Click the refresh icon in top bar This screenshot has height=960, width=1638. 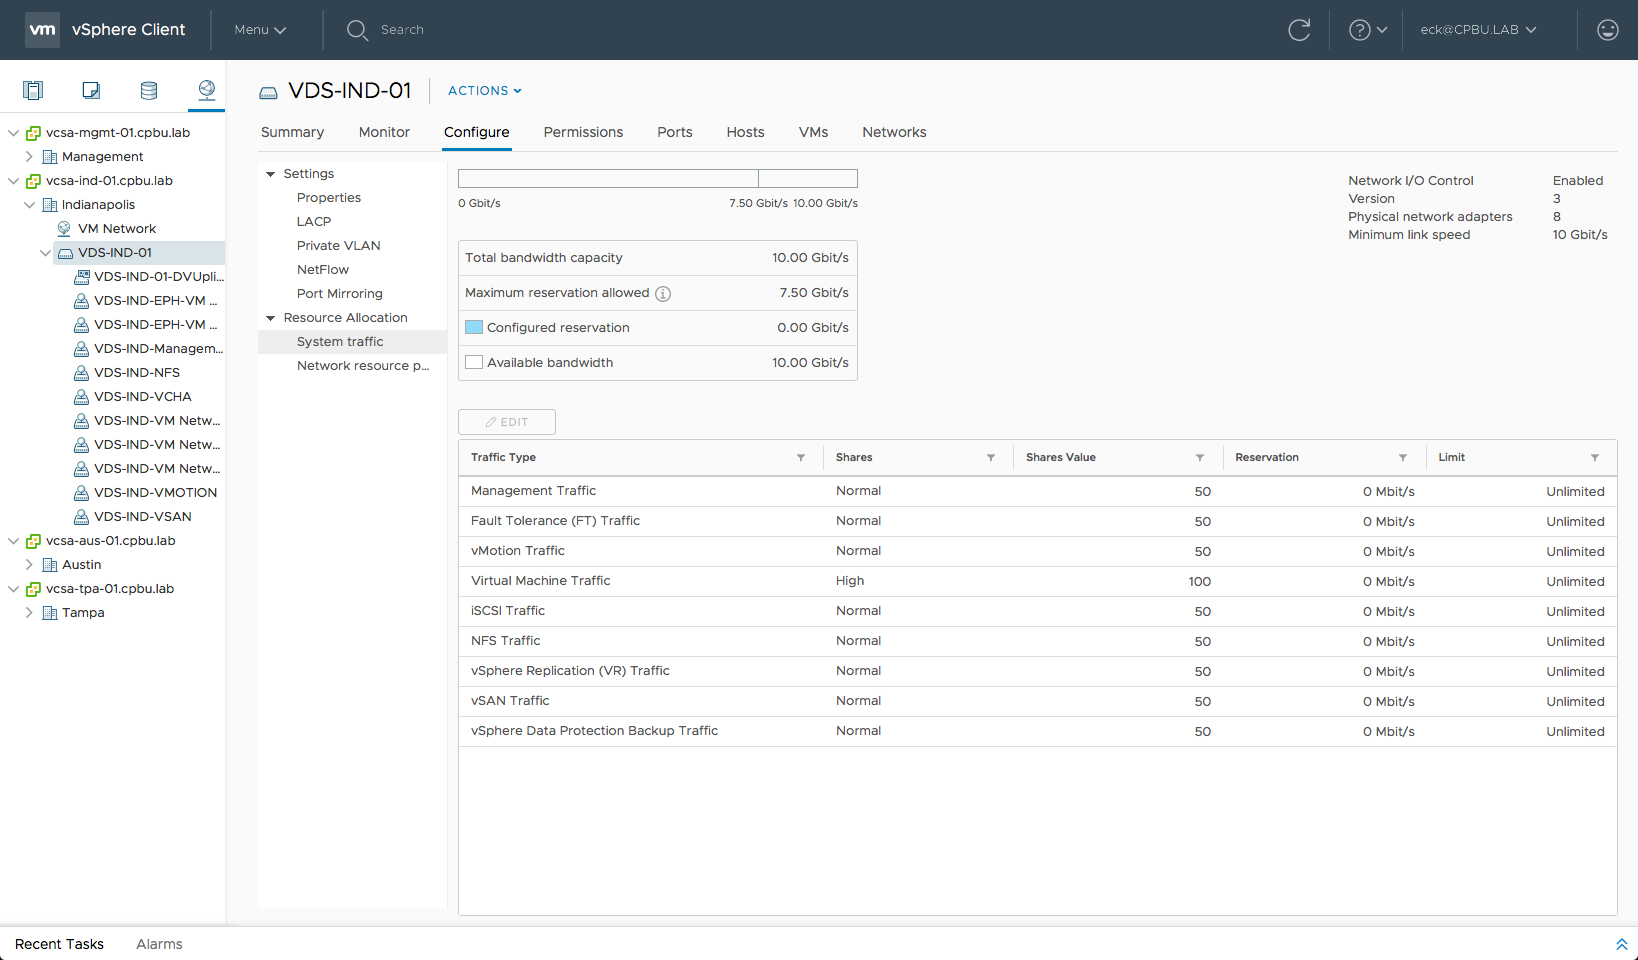click(x=1299, y=30)
